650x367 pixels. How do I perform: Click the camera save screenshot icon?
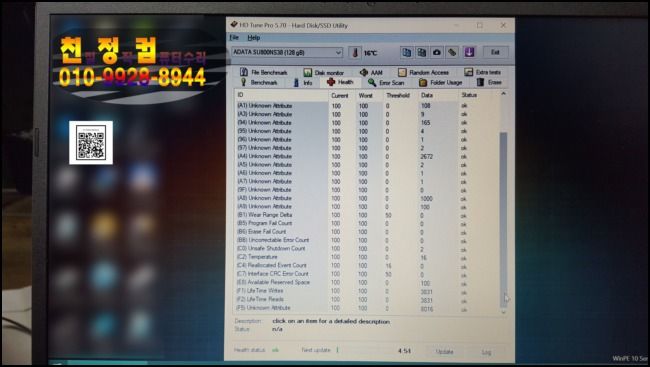pyautogui.click(x=437, y=52)
